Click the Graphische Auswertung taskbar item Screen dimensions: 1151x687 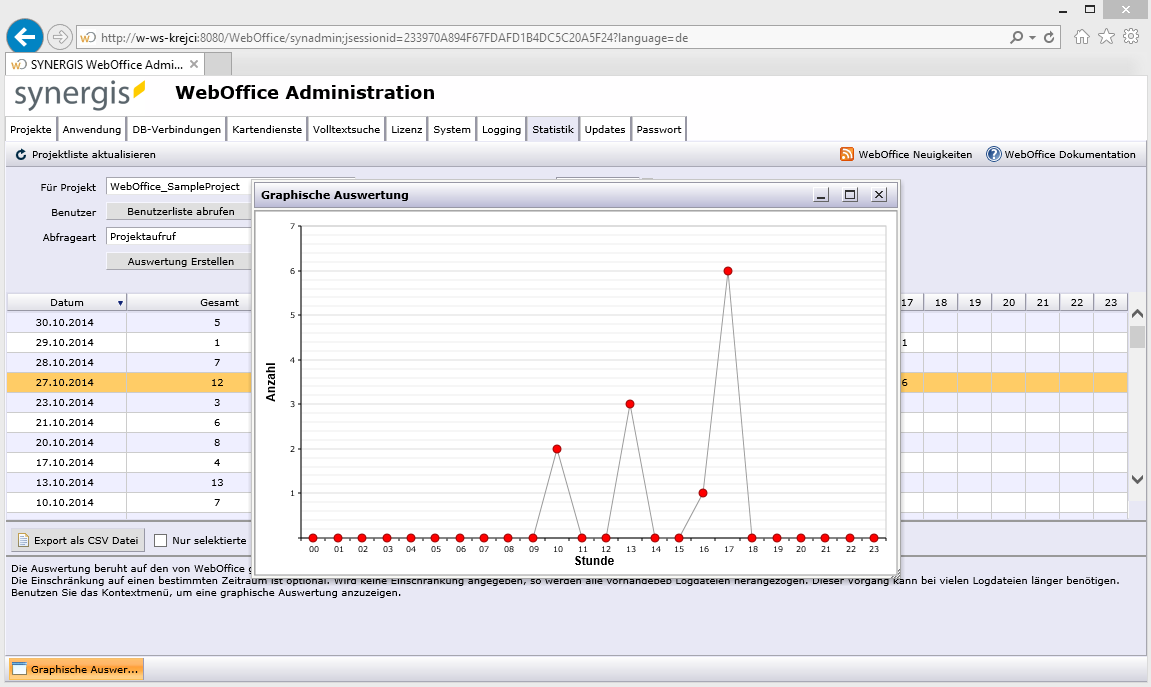tap(76, 669)
